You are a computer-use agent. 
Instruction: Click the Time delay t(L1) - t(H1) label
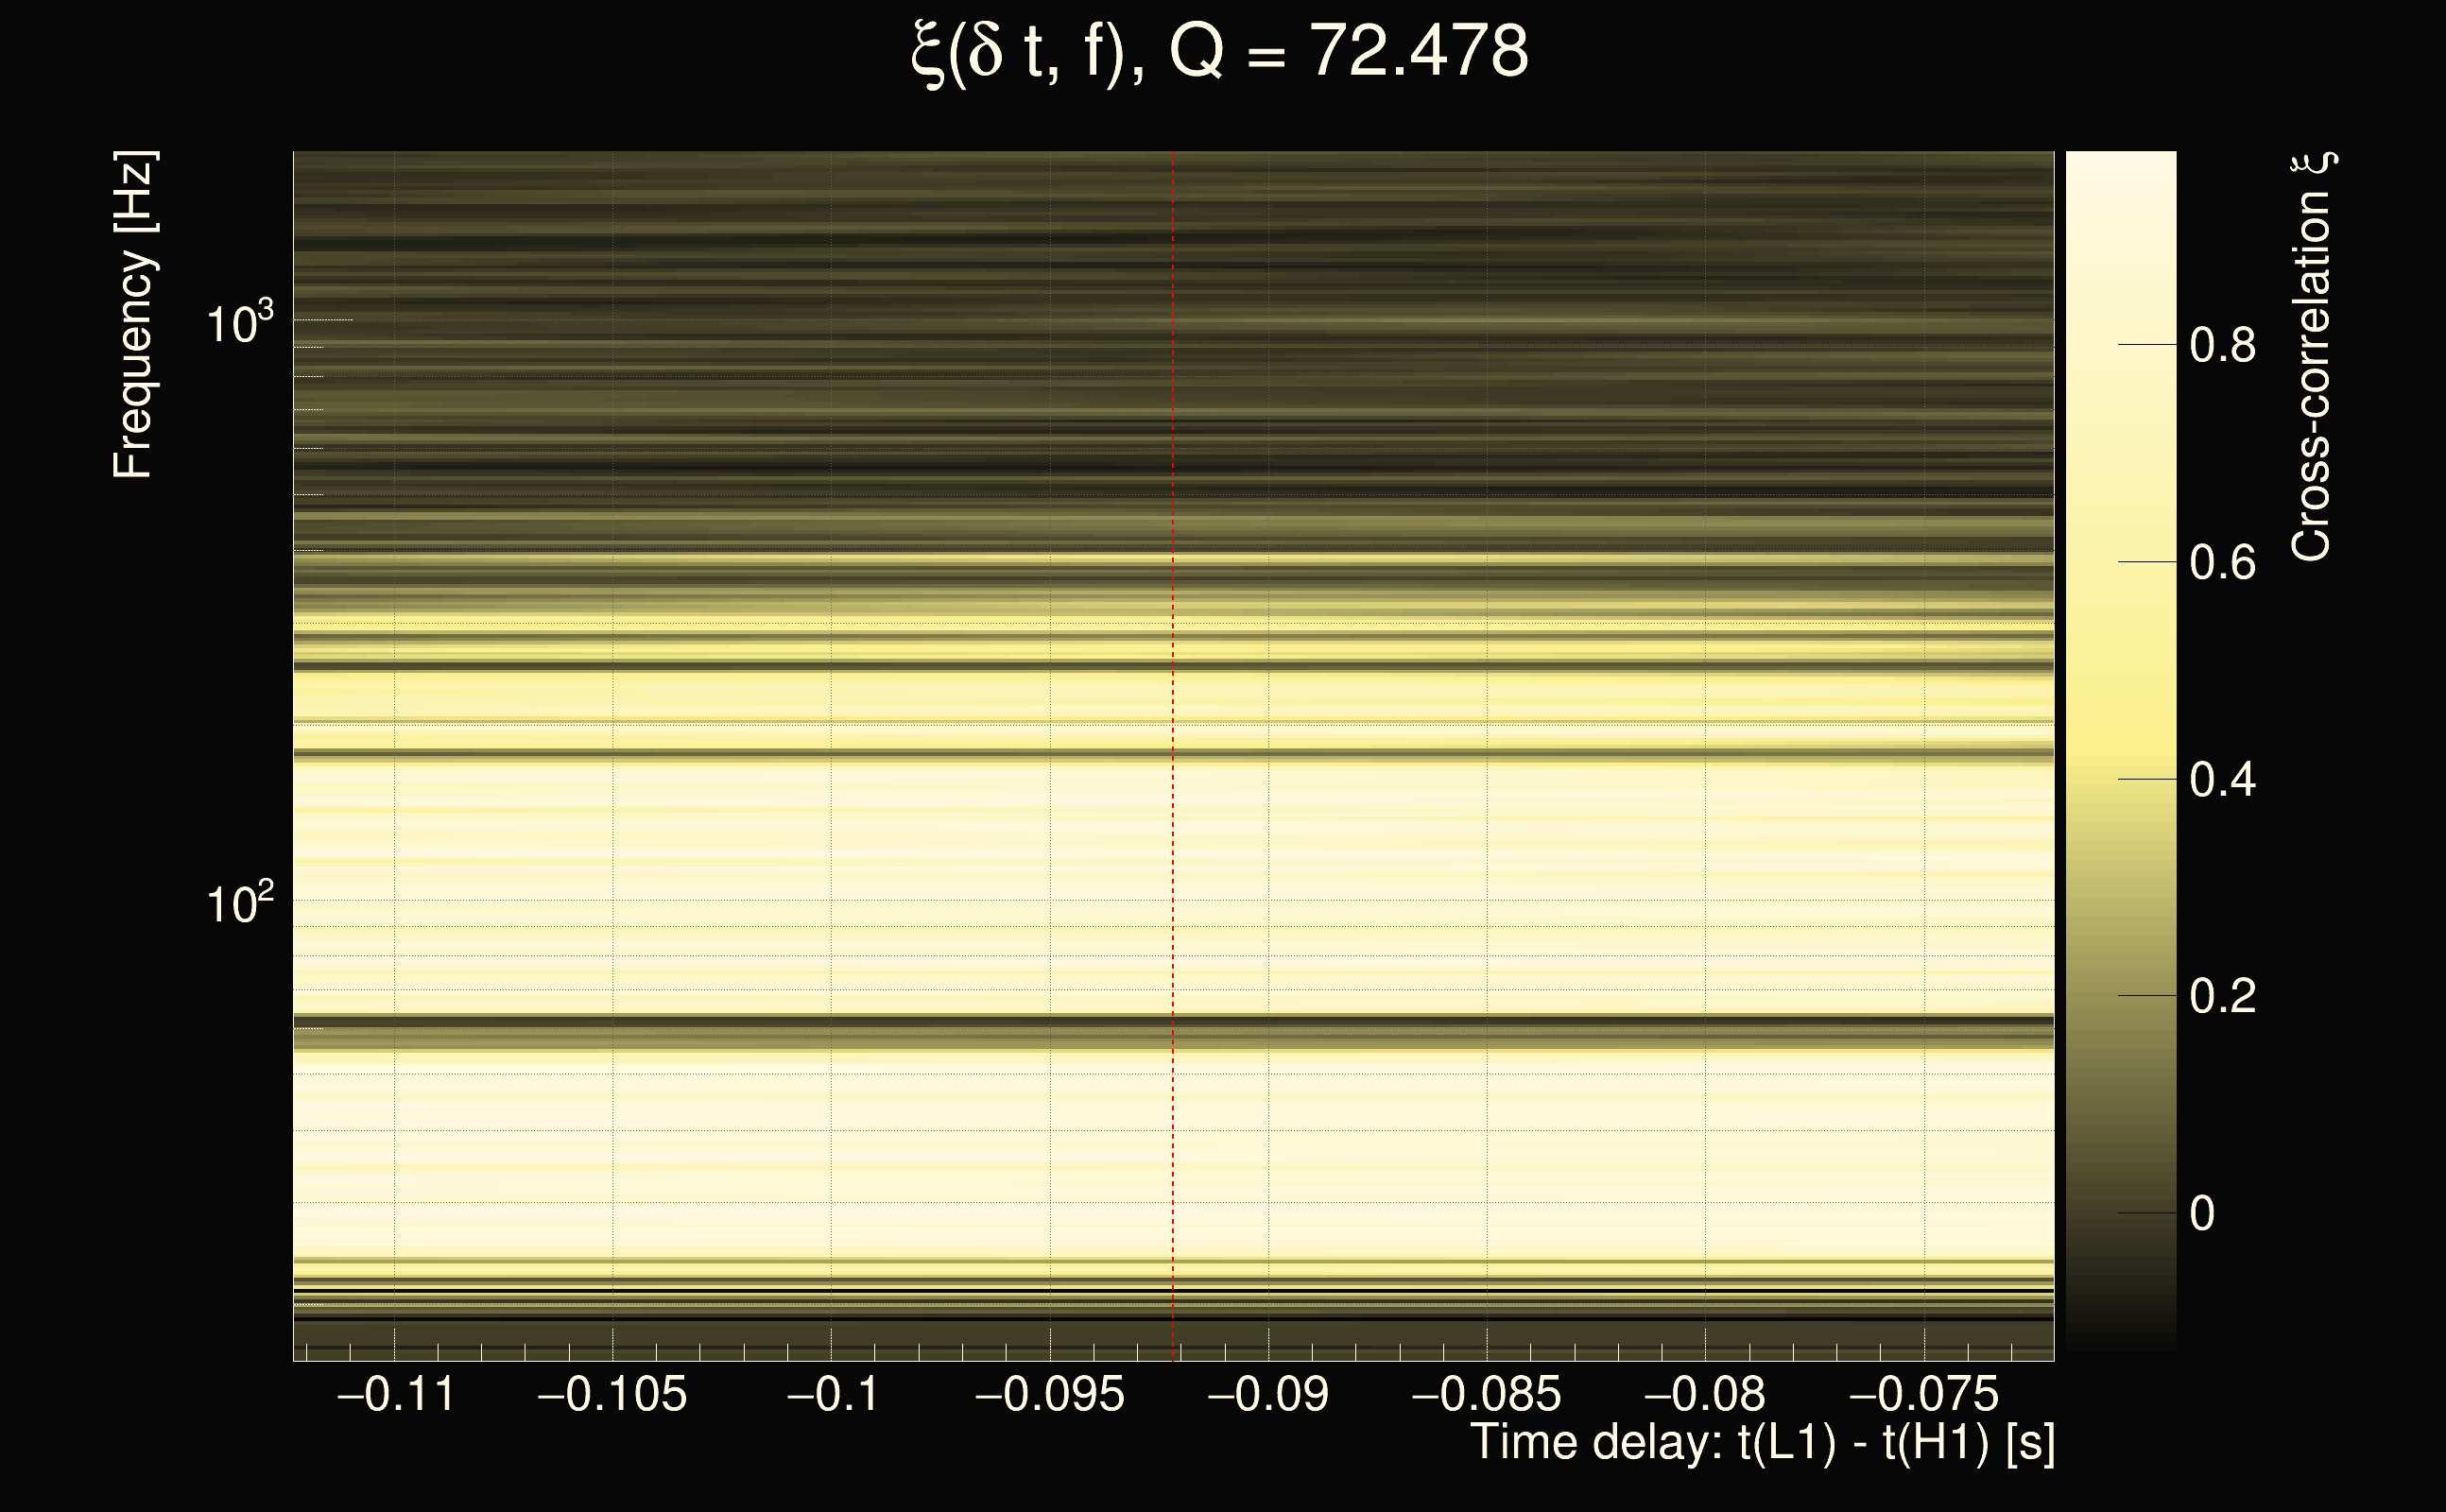pyautogui.click(x=1762, y=1443)
